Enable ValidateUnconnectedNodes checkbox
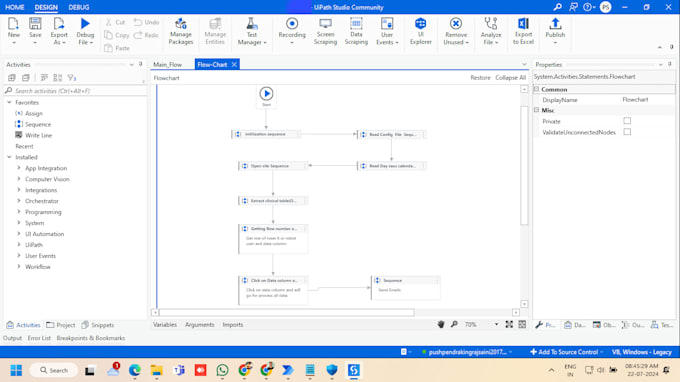 627,132
